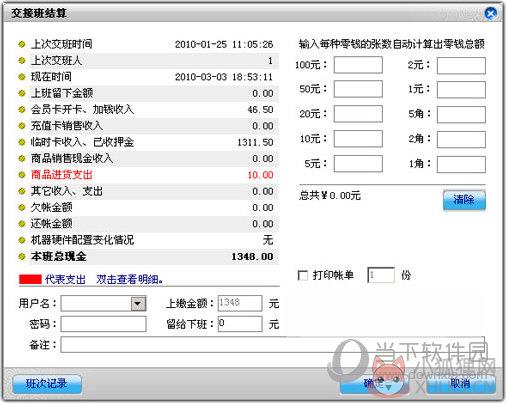
Task: Click the 50元 count field
Action: (358, 89)
